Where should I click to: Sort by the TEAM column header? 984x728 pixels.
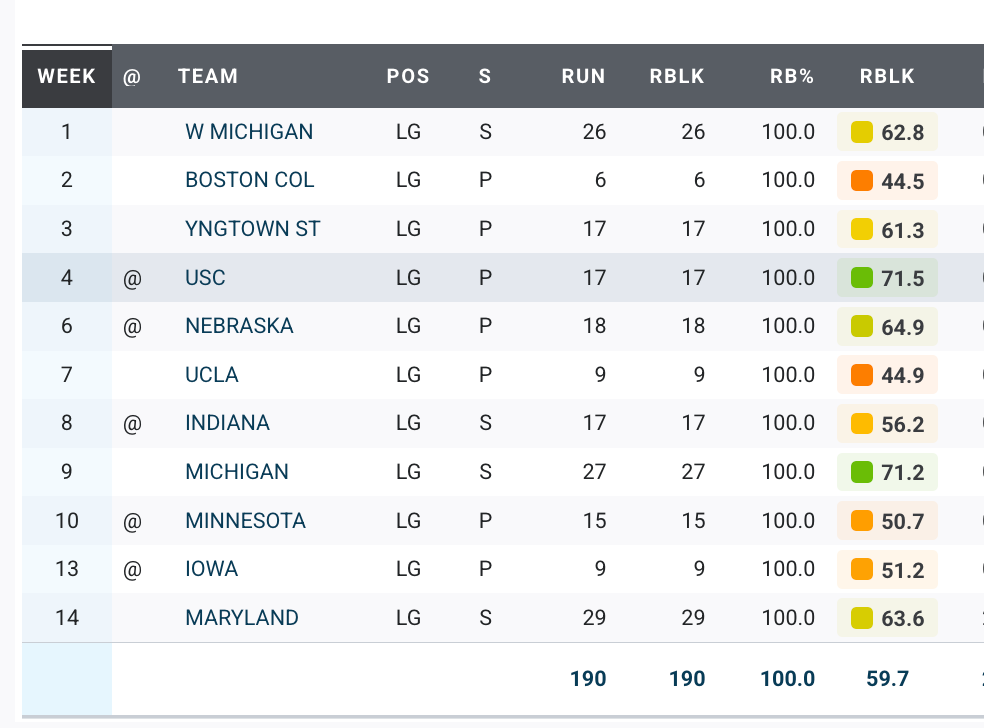[208, 76]
